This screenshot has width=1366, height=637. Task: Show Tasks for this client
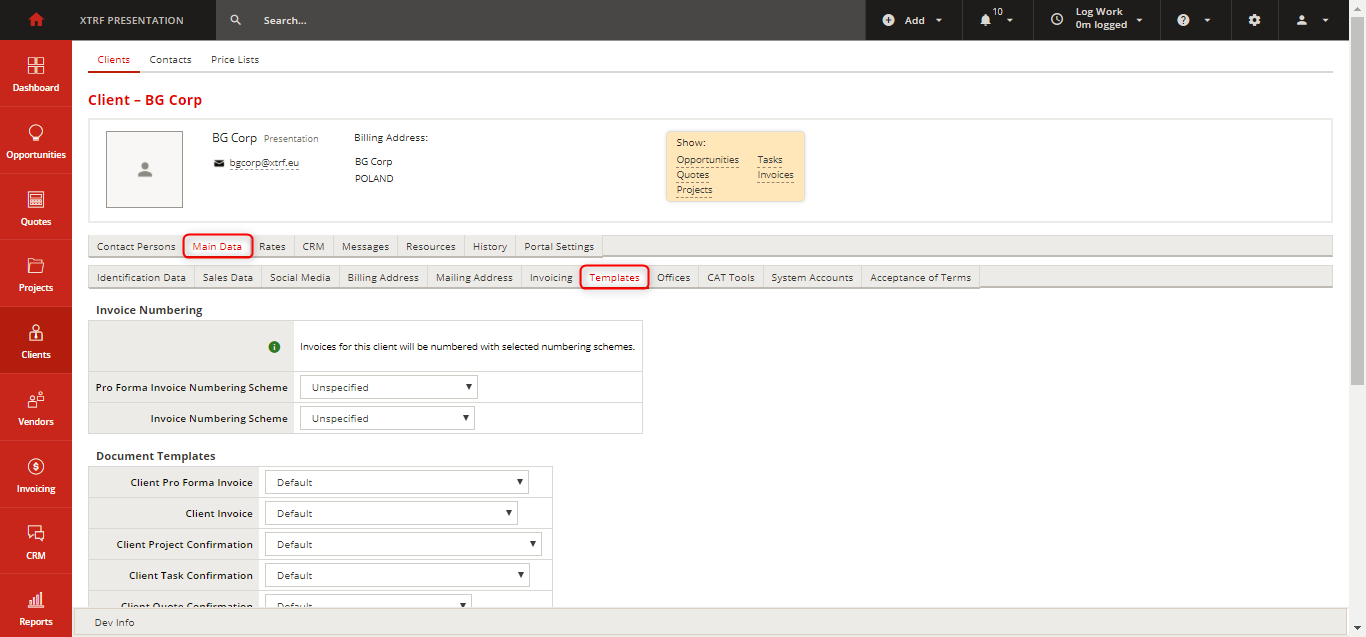click(770, 160)
